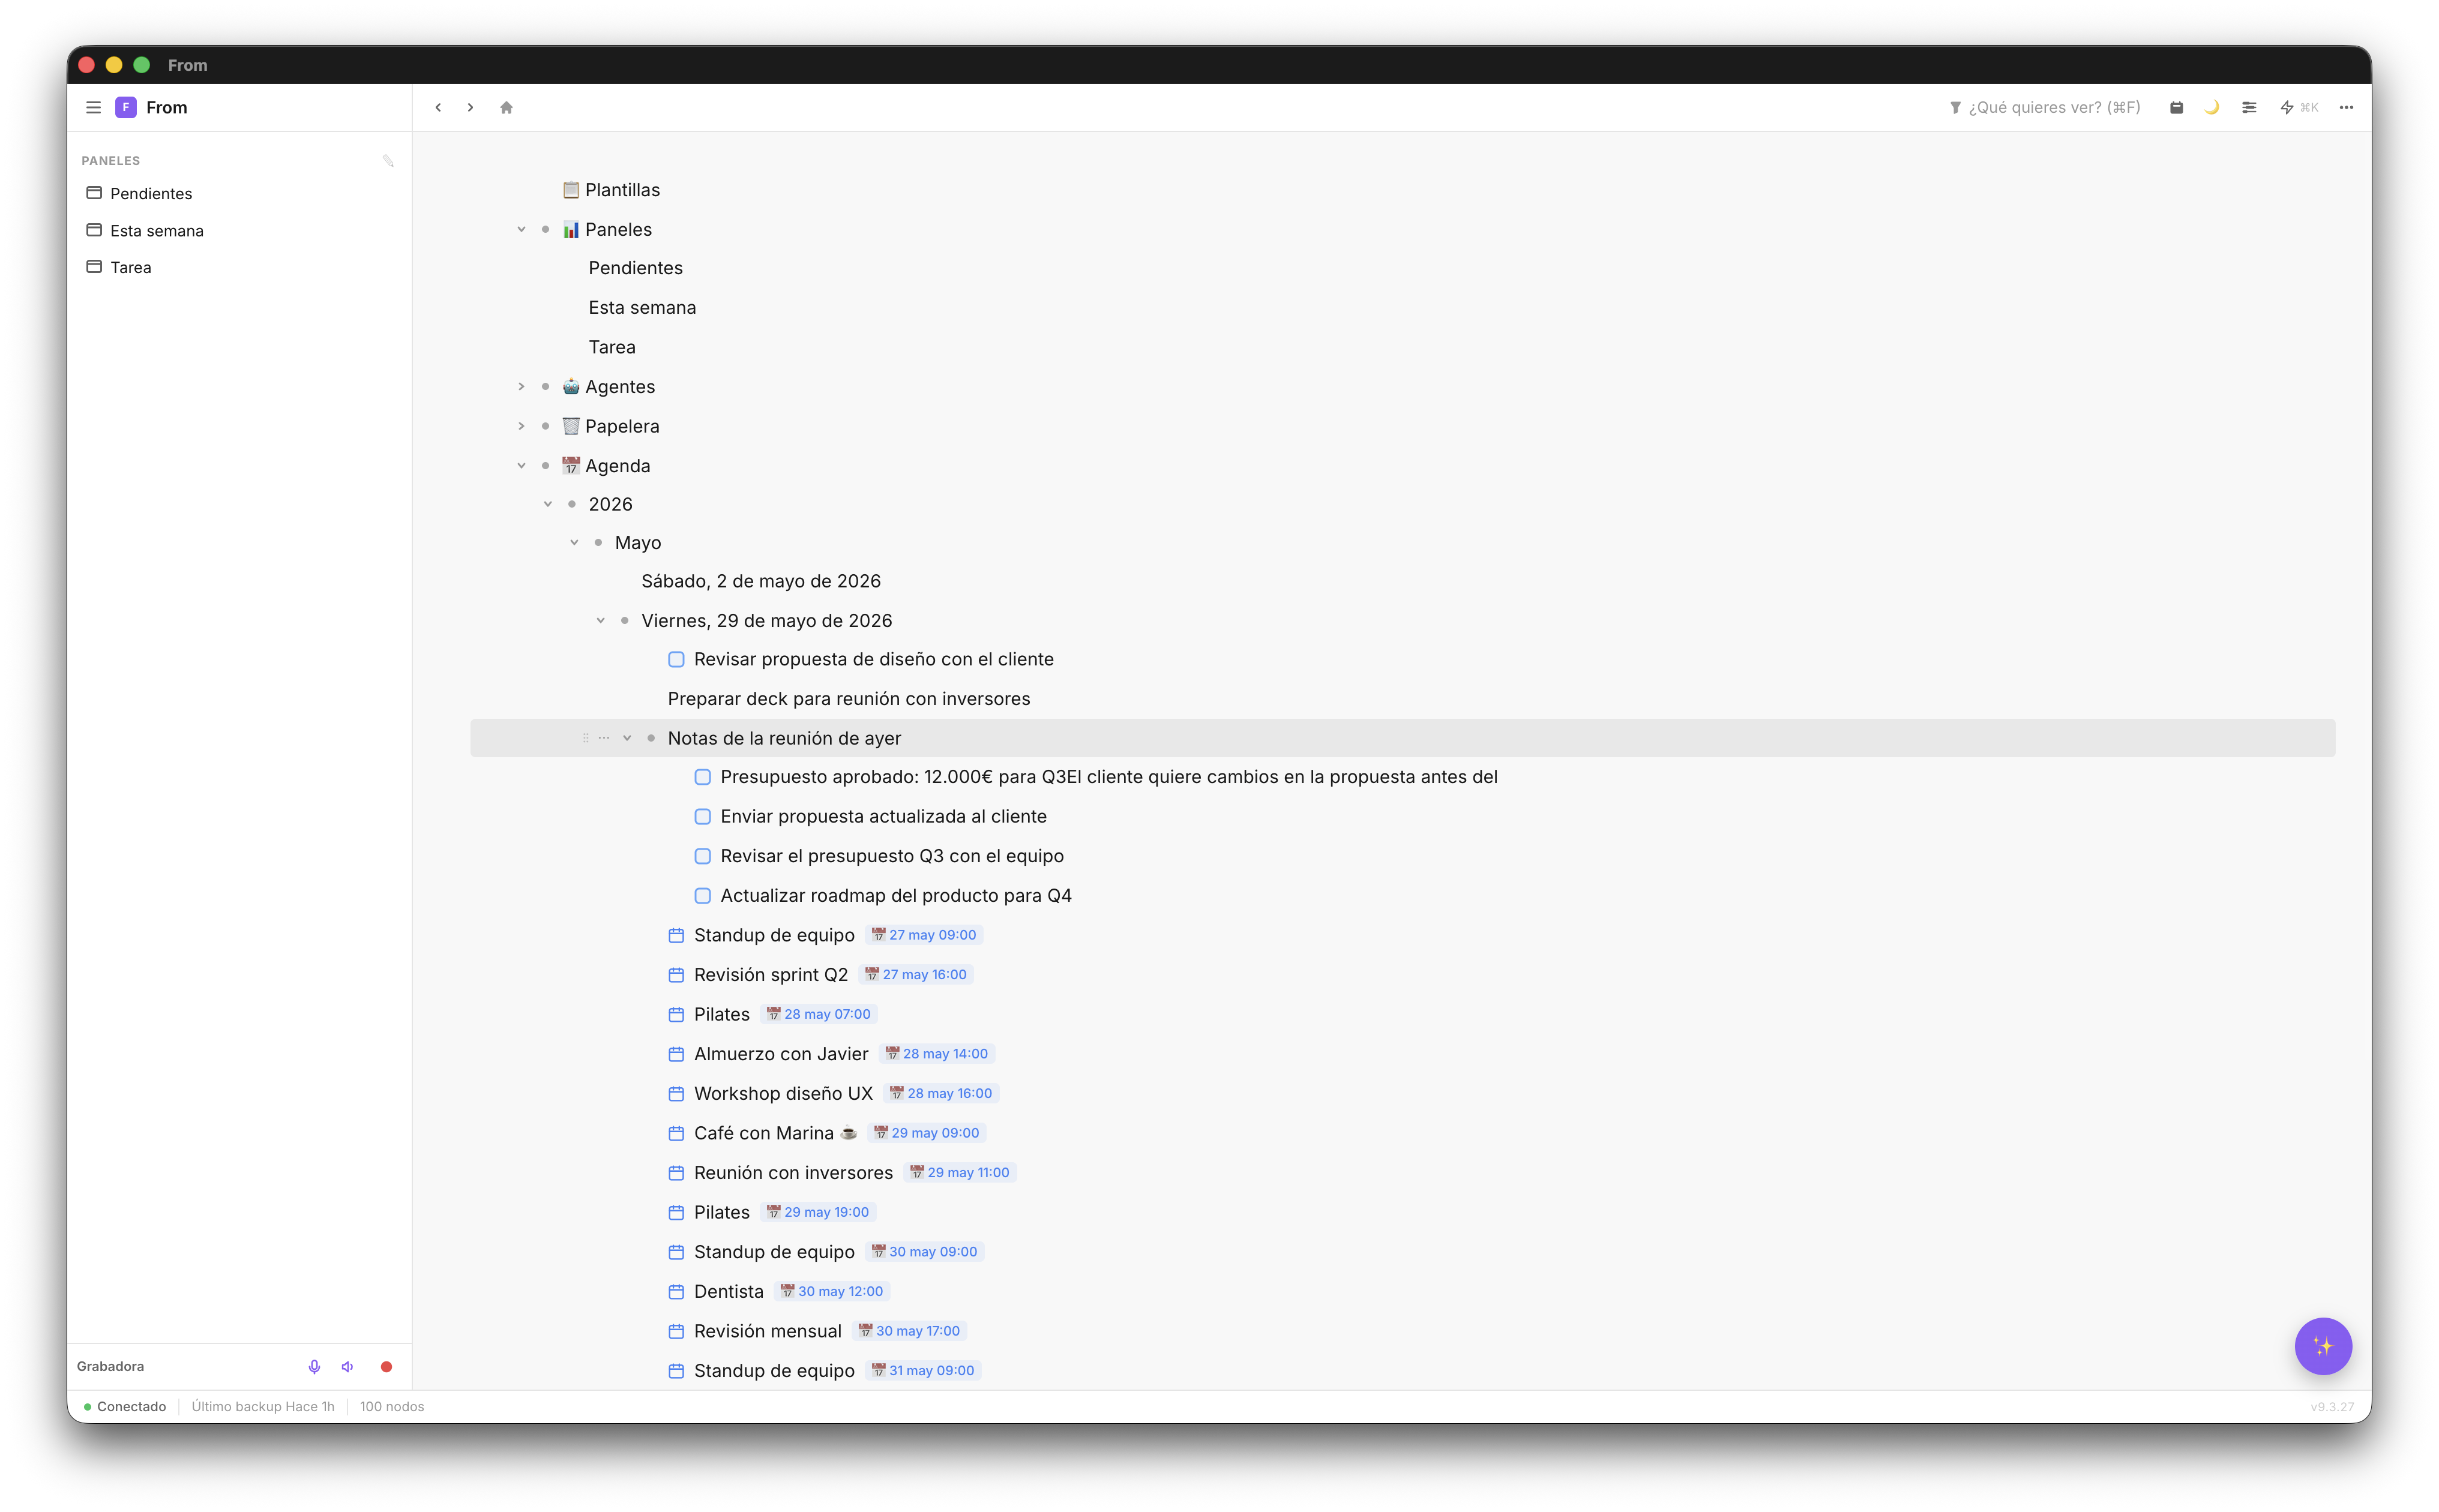Click the '100 nodos' status entry
Image resolution: width=2439 pixels, height=1512 pixels.
[392, 1406]
